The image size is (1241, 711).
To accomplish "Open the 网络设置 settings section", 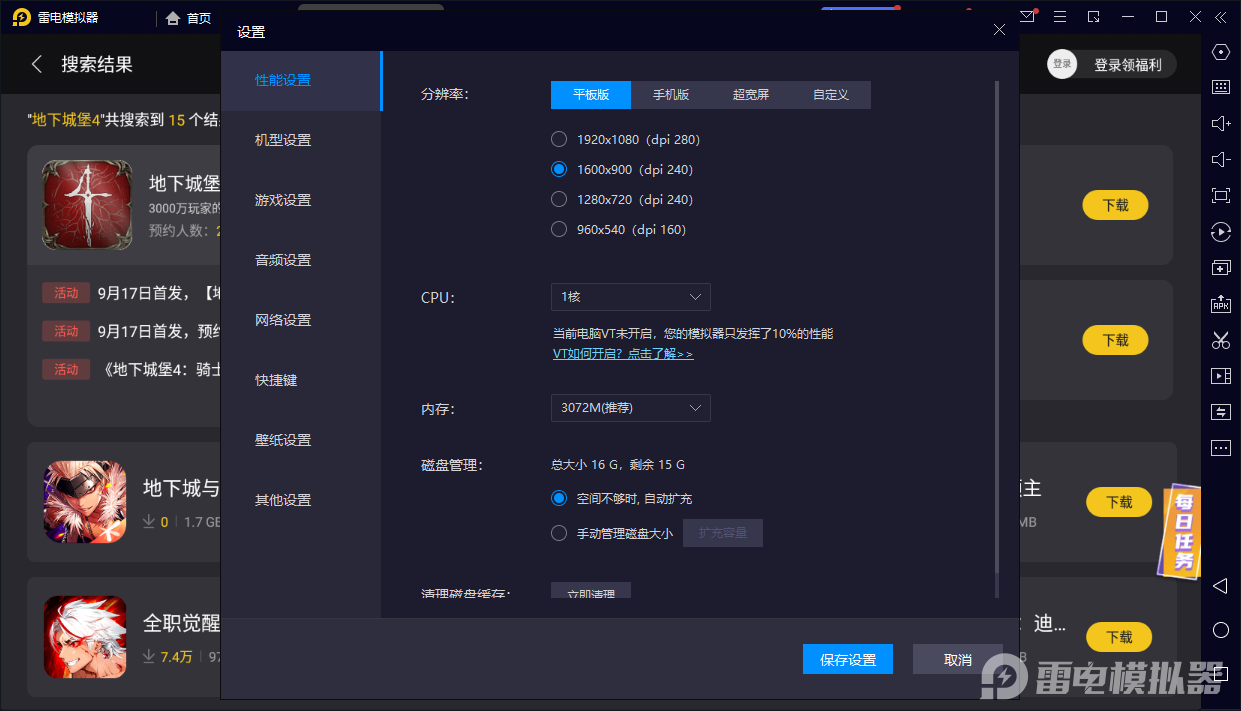I will (x=283, y=320).
